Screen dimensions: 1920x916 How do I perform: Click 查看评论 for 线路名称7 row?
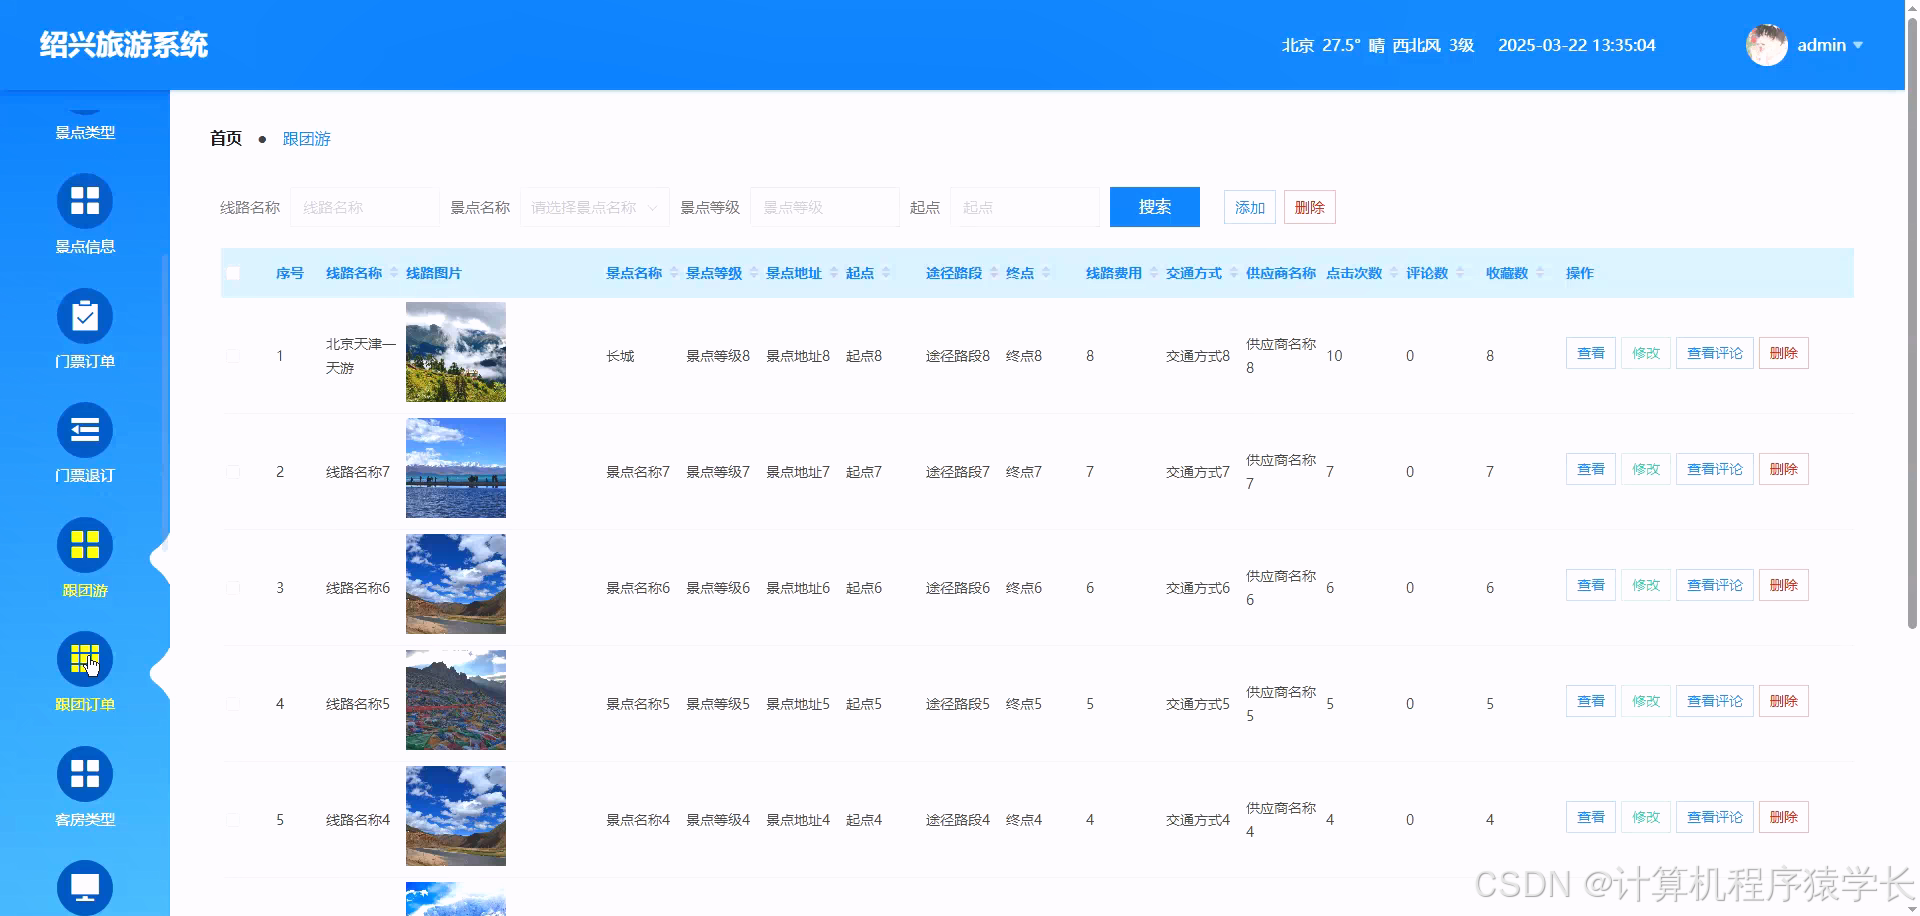1714,469
